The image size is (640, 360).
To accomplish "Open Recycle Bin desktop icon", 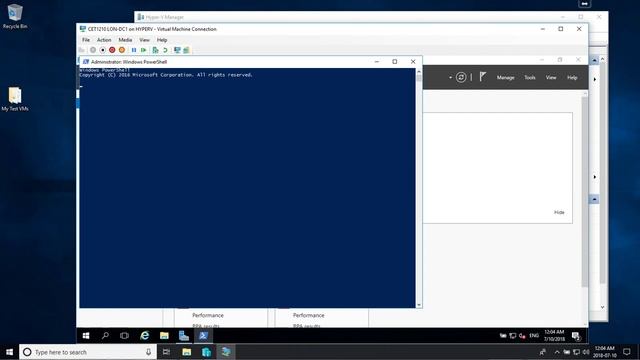I will click(15, 16).
